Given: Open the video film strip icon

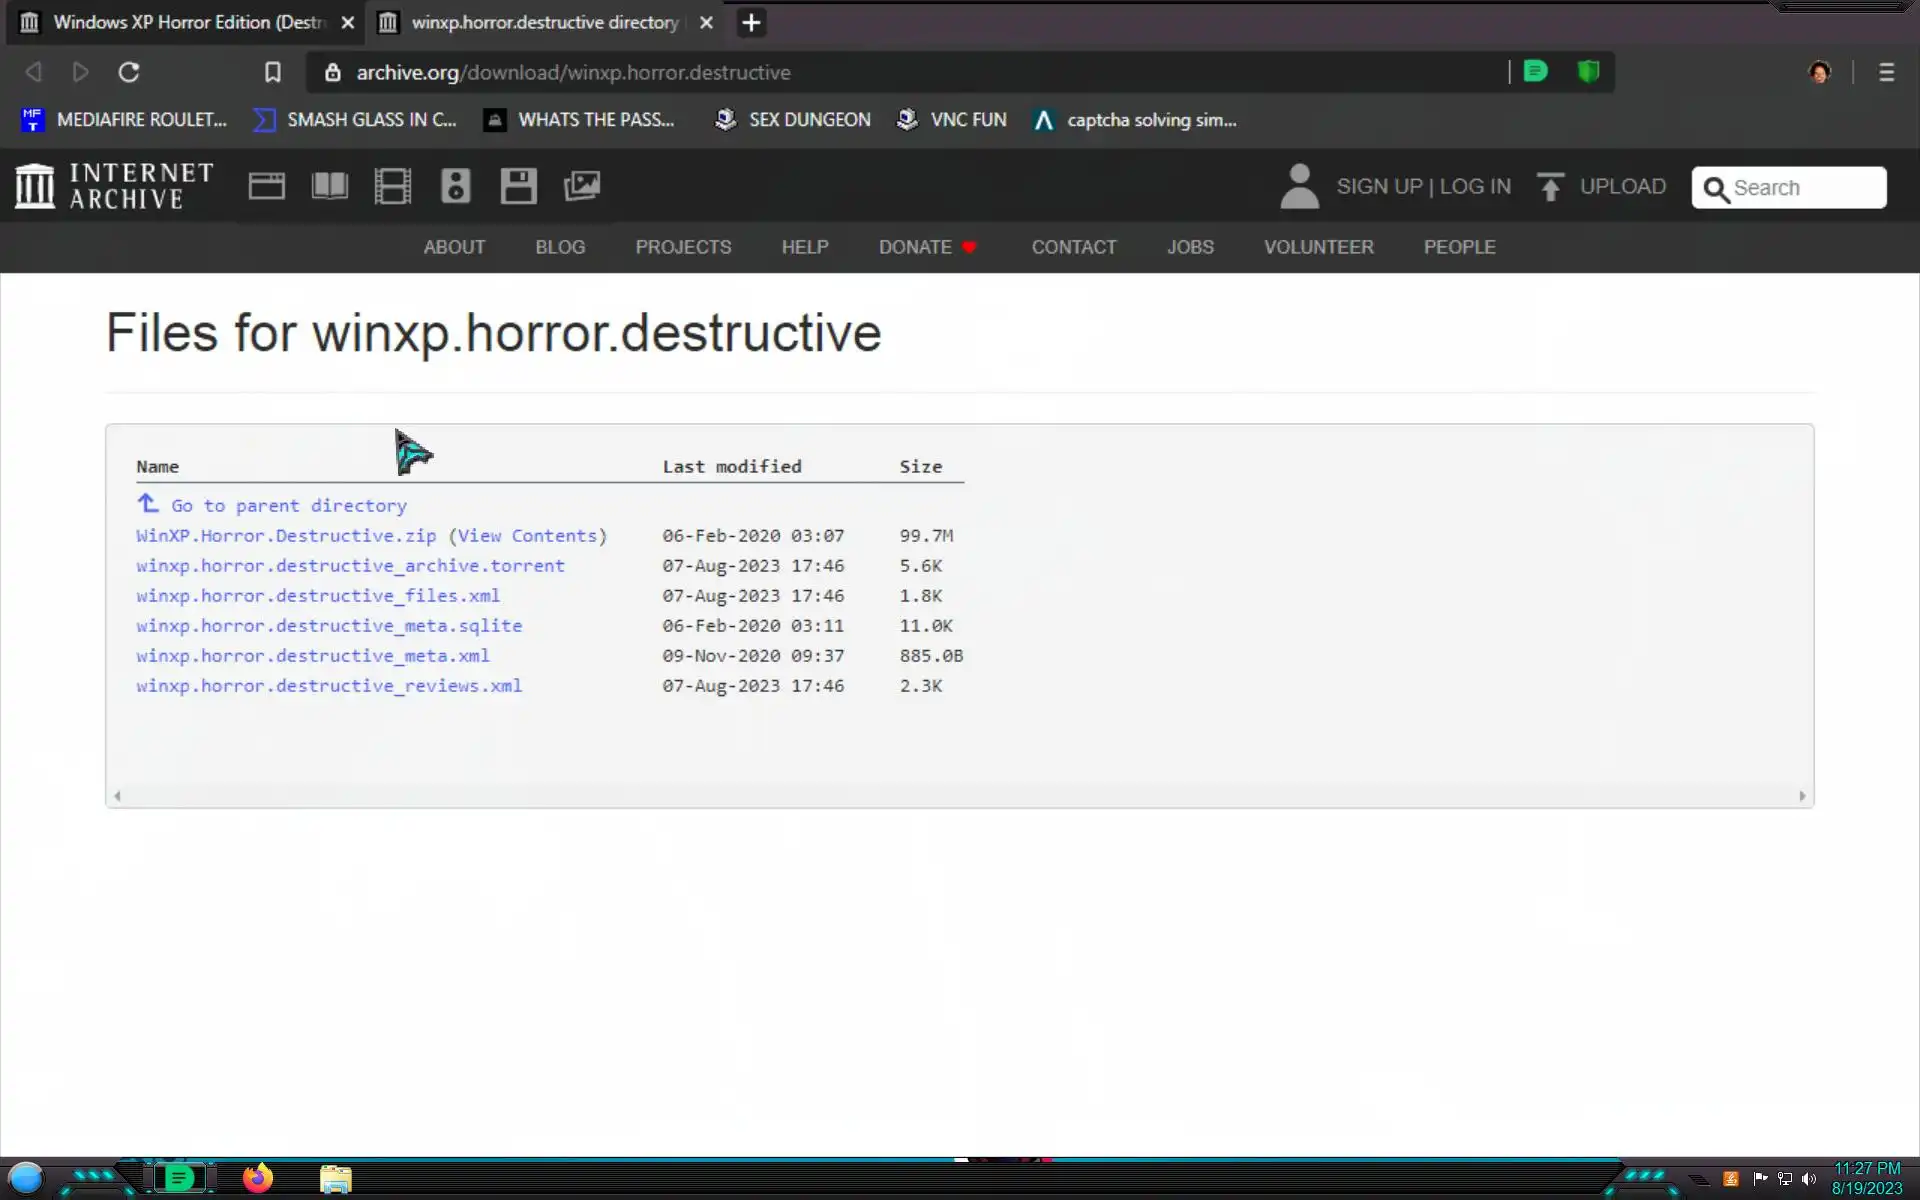Looking at the screenshot, I should (x=392, y=186).
